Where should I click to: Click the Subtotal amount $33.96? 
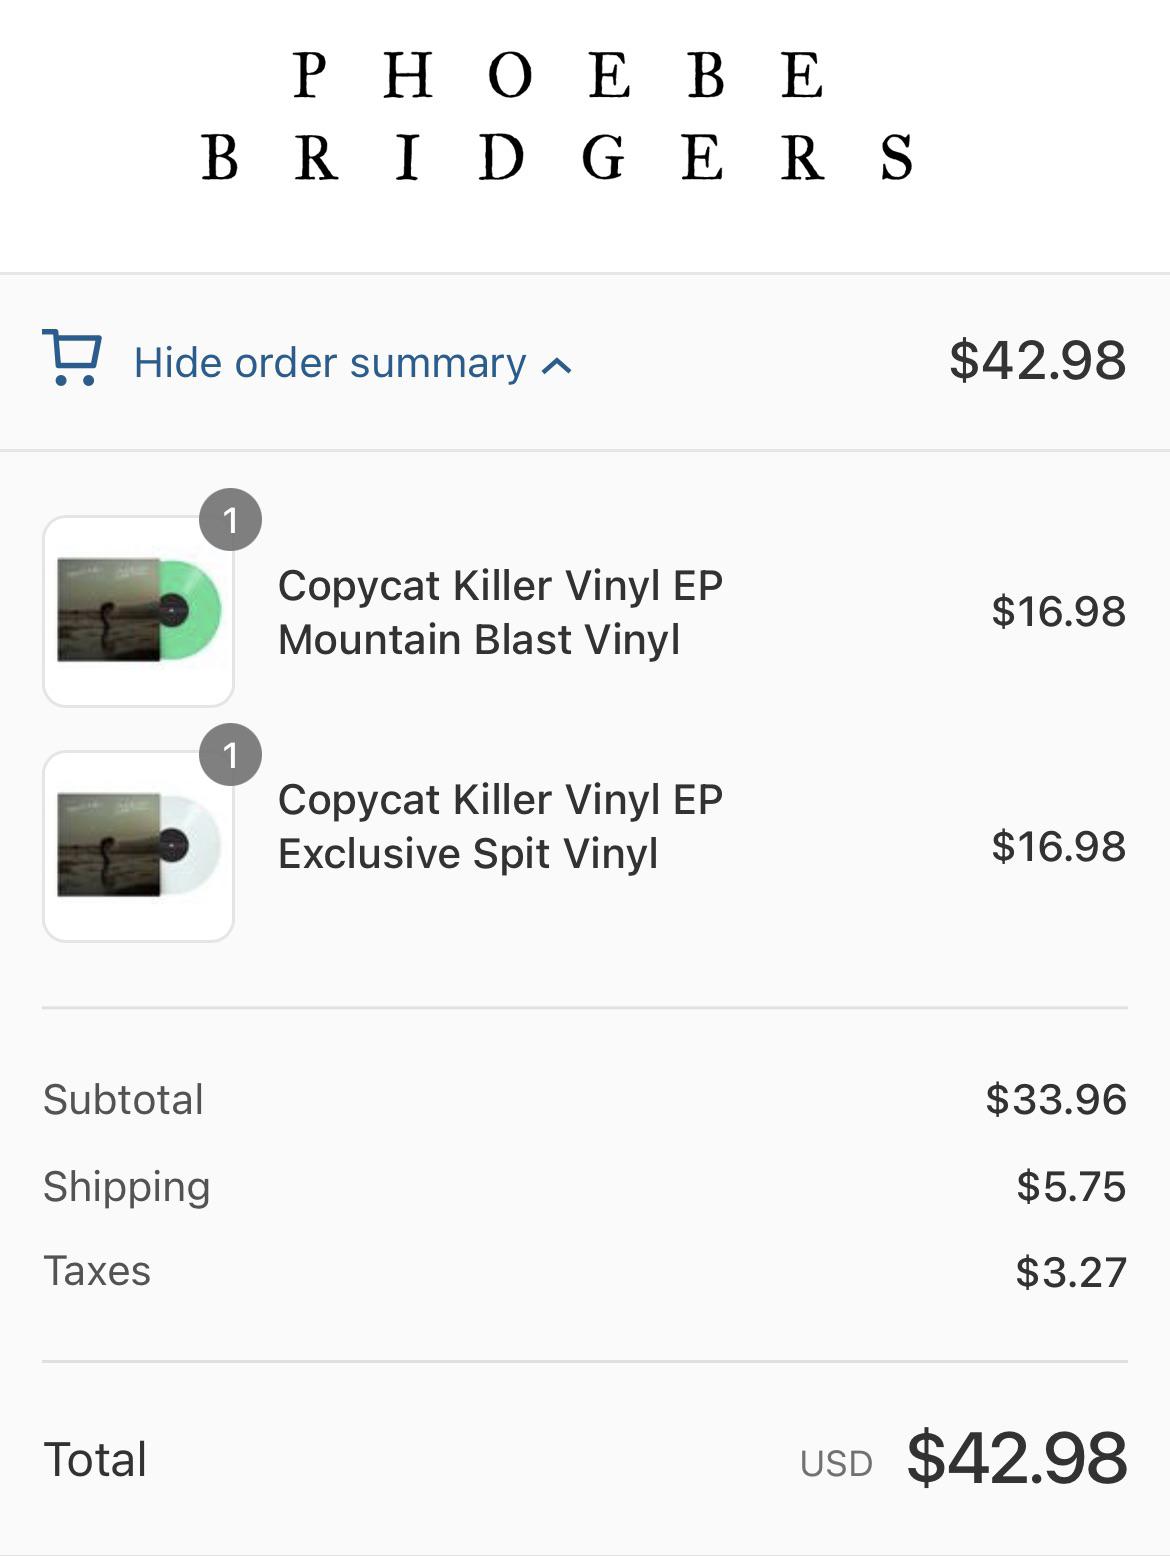coord(1055,1099)
